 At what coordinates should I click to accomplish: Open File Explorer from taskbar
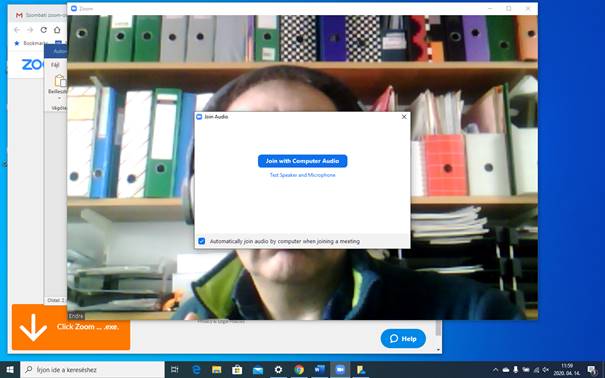coord(217,370)
